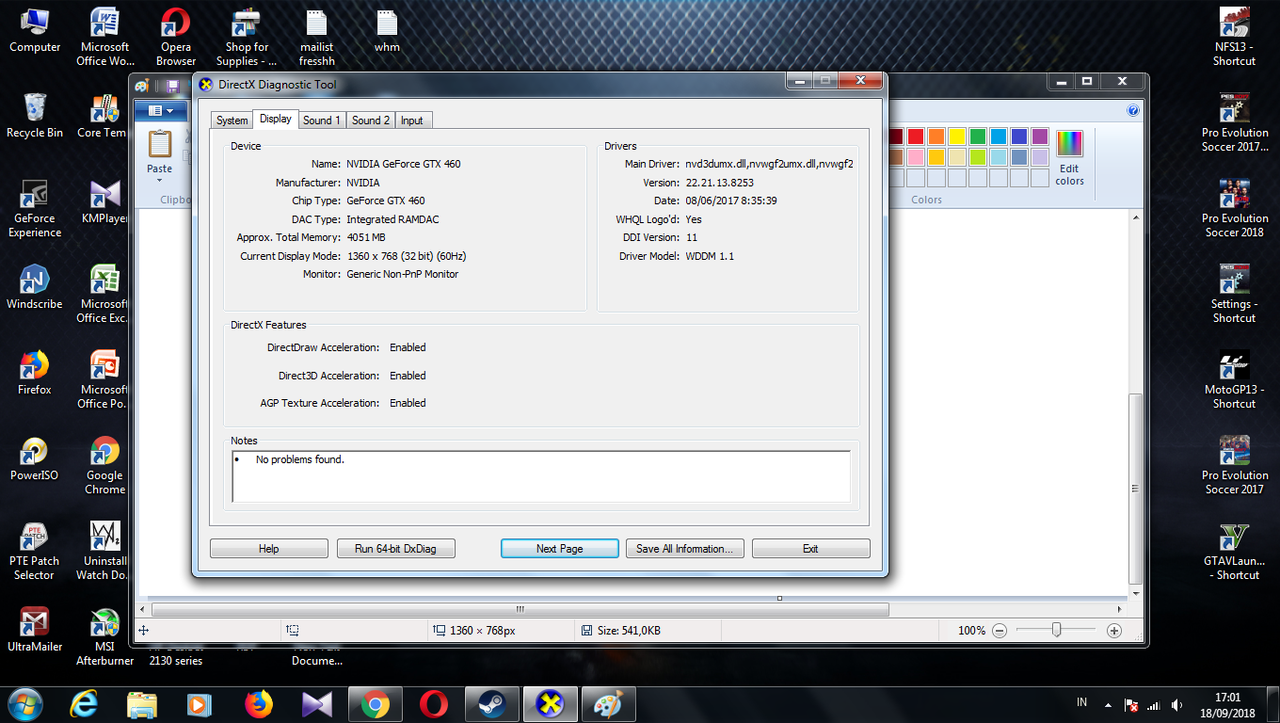This screenshot has width=1280, height=723.
Task: Switch to the Sound 1 tab
Action: [x=322, y=120]
